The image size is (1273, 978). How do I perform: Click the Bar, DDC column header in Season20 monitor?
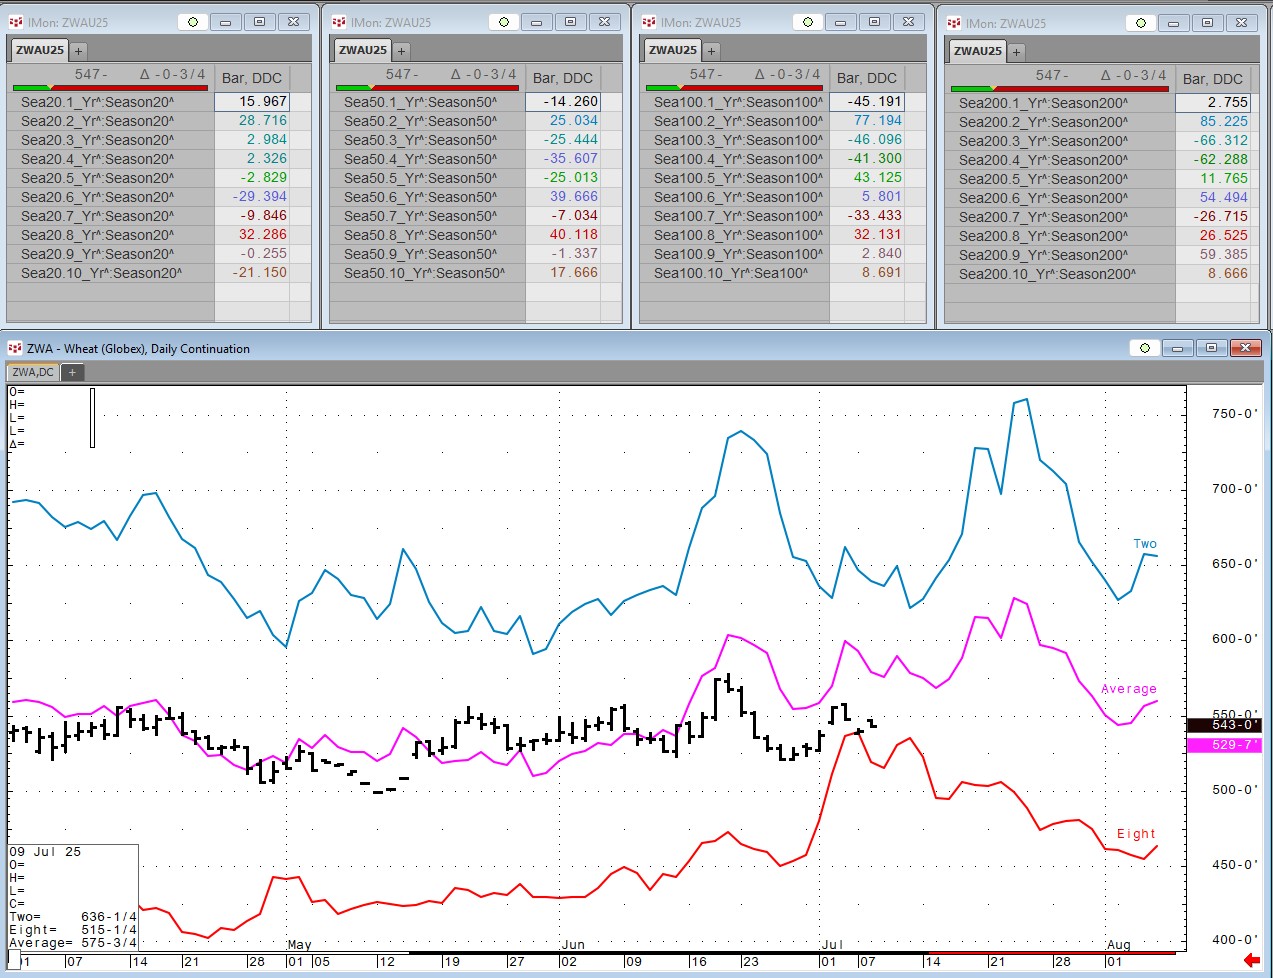(251, 78)
